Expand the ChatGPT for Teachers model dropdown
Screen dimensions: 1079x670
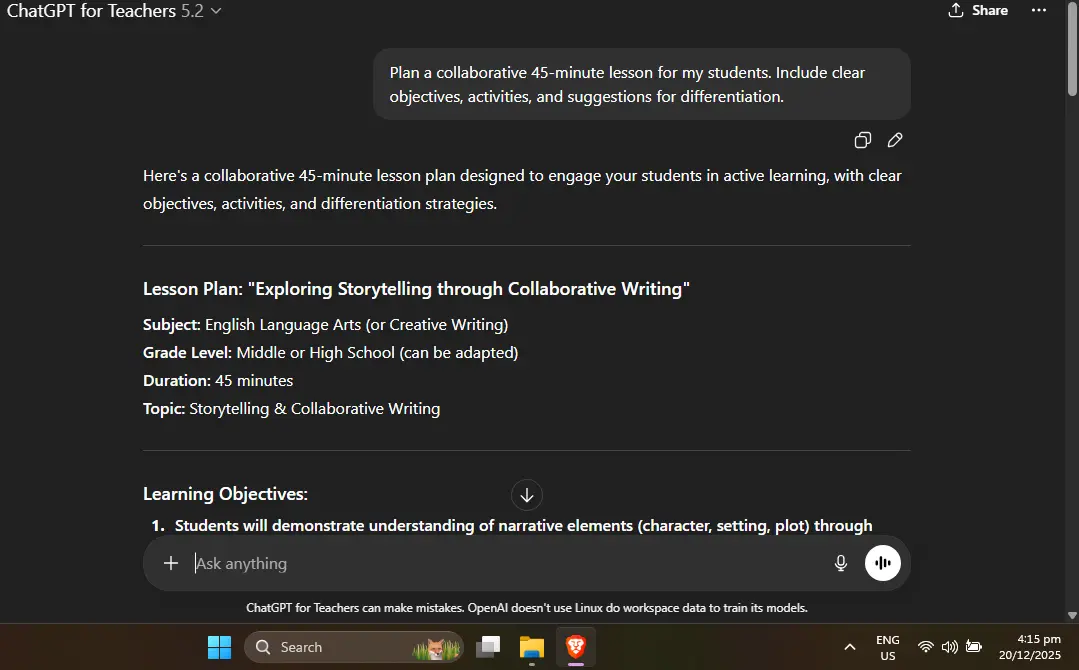114,11
